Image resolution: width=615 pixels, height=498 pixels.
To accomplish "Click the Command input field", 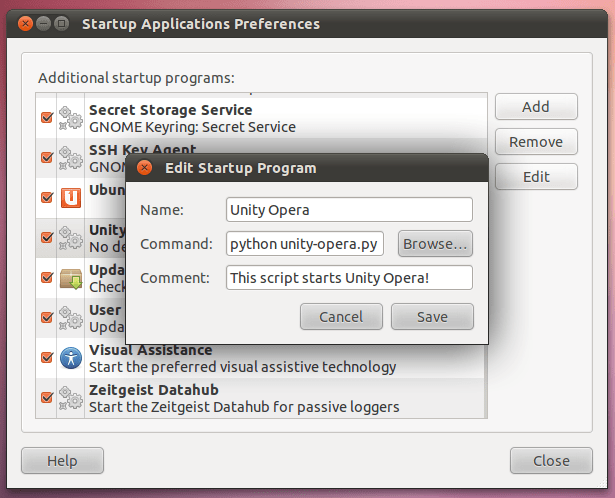I will coord(306,243).
